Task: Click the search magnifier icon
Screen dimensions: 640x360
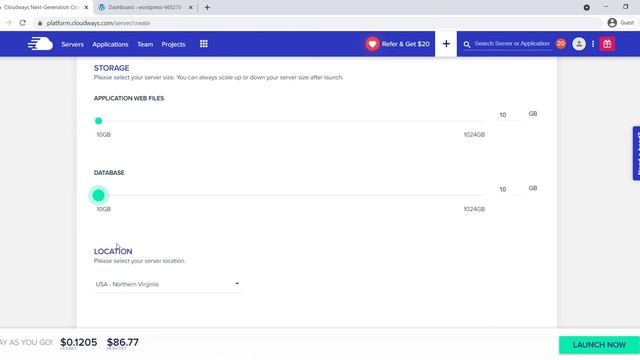Action: pos(467,44)
